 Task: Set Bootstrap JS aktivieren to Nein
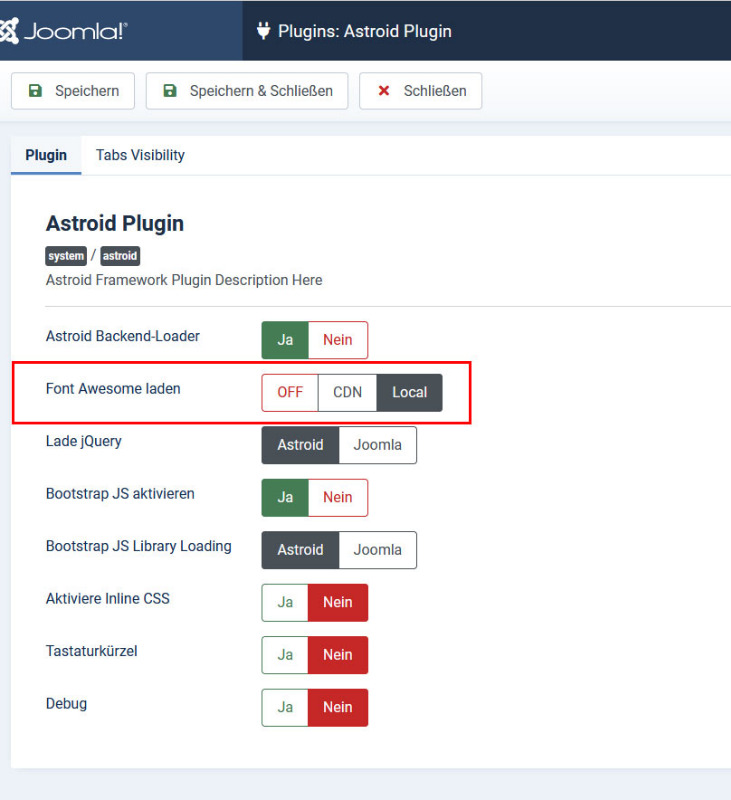pyautogui.click(x=338, y=497)
